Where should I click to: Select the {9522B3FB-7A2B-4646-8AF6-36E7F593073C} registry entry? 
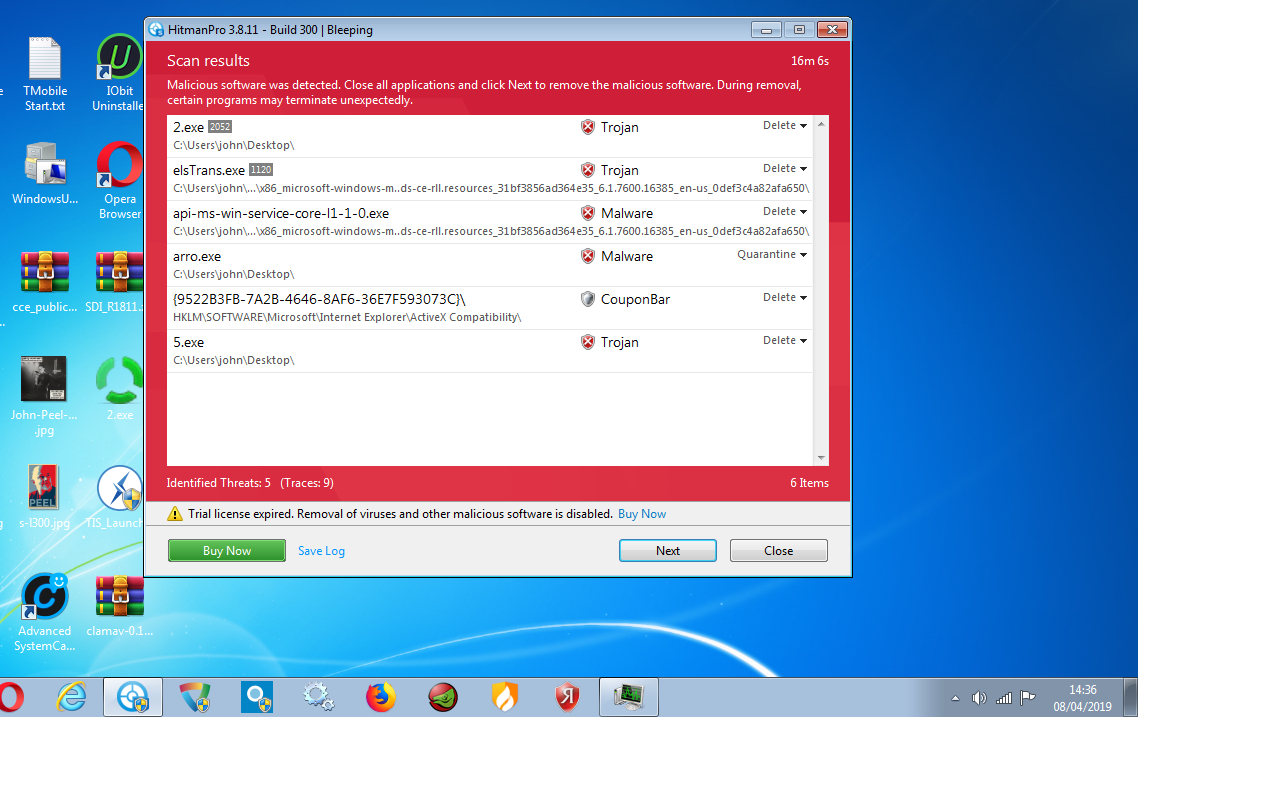click(x=319, y=299)
